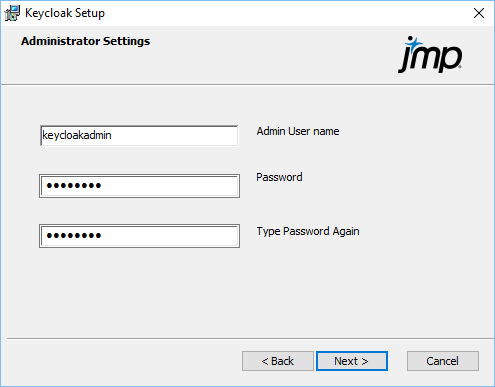Proceed with the Next > button
The height and width of the screenshot is (387, 495).
click(352, 361)
